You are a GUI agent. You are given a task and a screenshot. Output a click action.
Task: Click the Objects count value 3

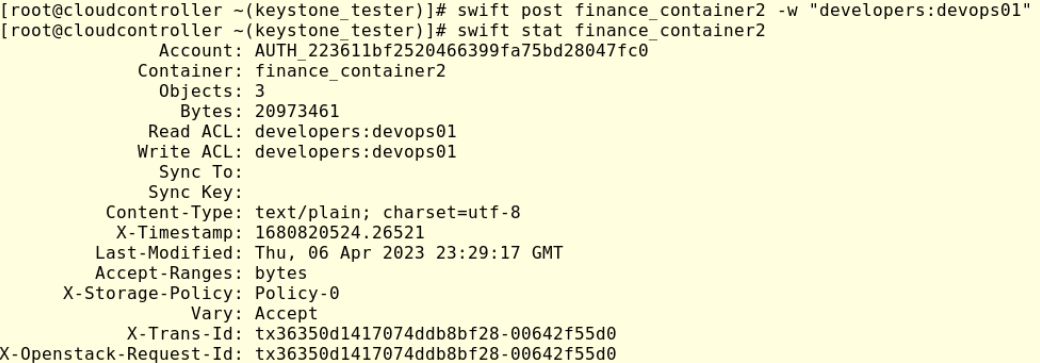[x=260, y=92]
